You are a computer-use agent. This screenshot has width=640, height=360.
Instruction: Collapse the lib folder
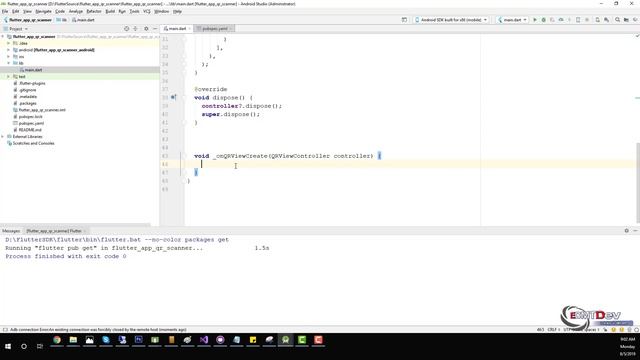click(9, 63)
